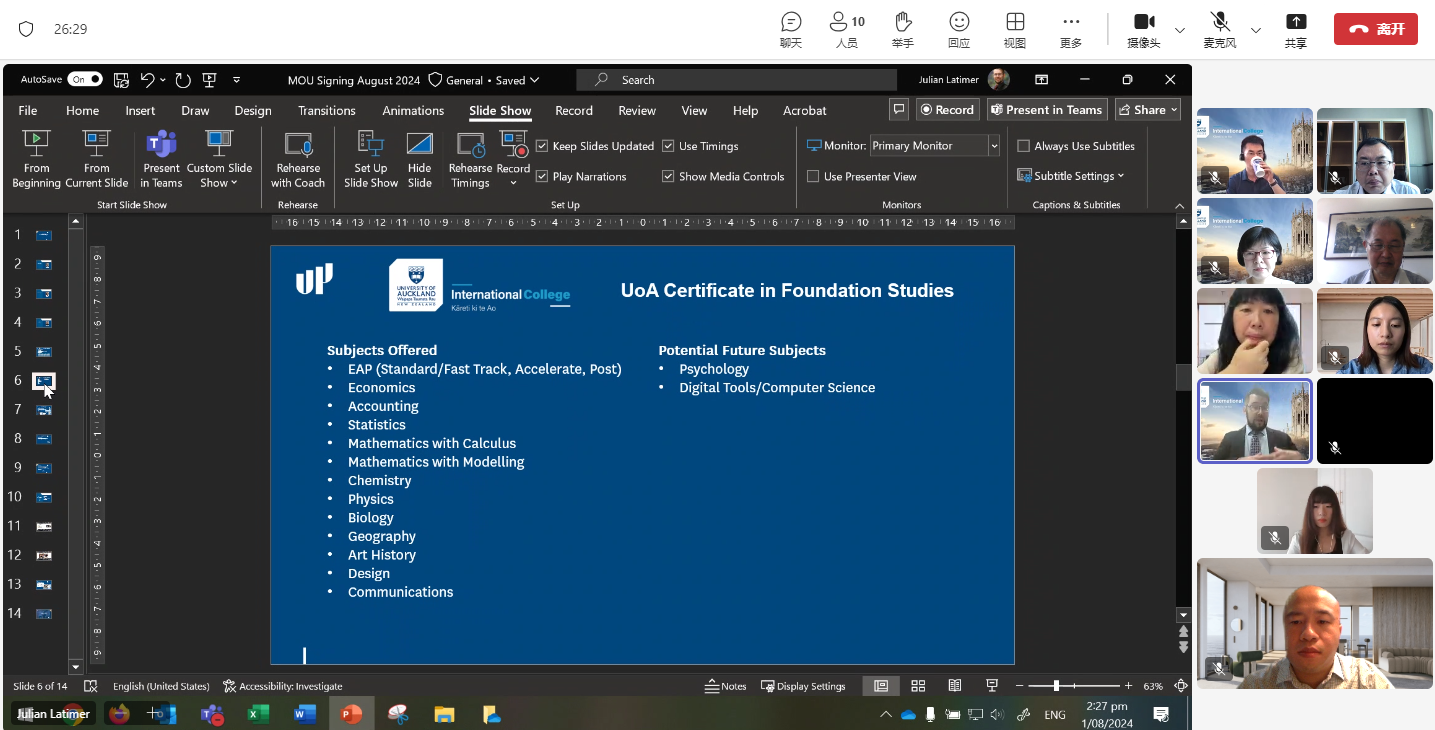Image resolution: width=1435 pixels, height=730 pixels.
Task: Start slide show From Beginning
Action: pyautogui.click(x=36, y=159)
